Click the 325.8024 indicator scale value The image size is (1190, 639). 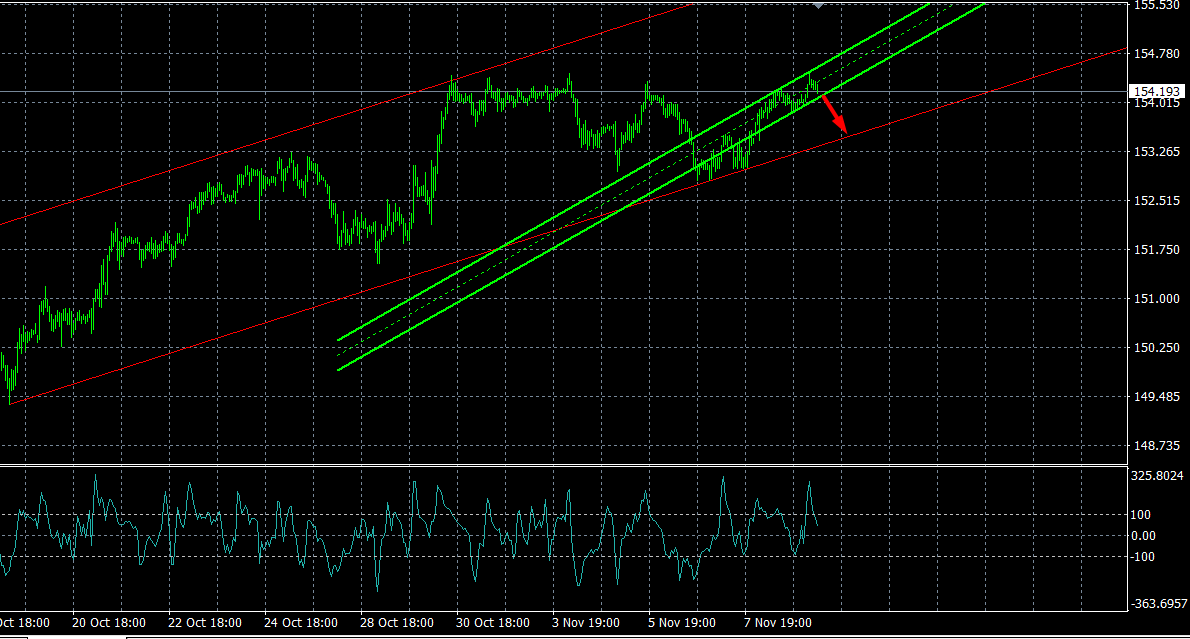click(1156, 475)
